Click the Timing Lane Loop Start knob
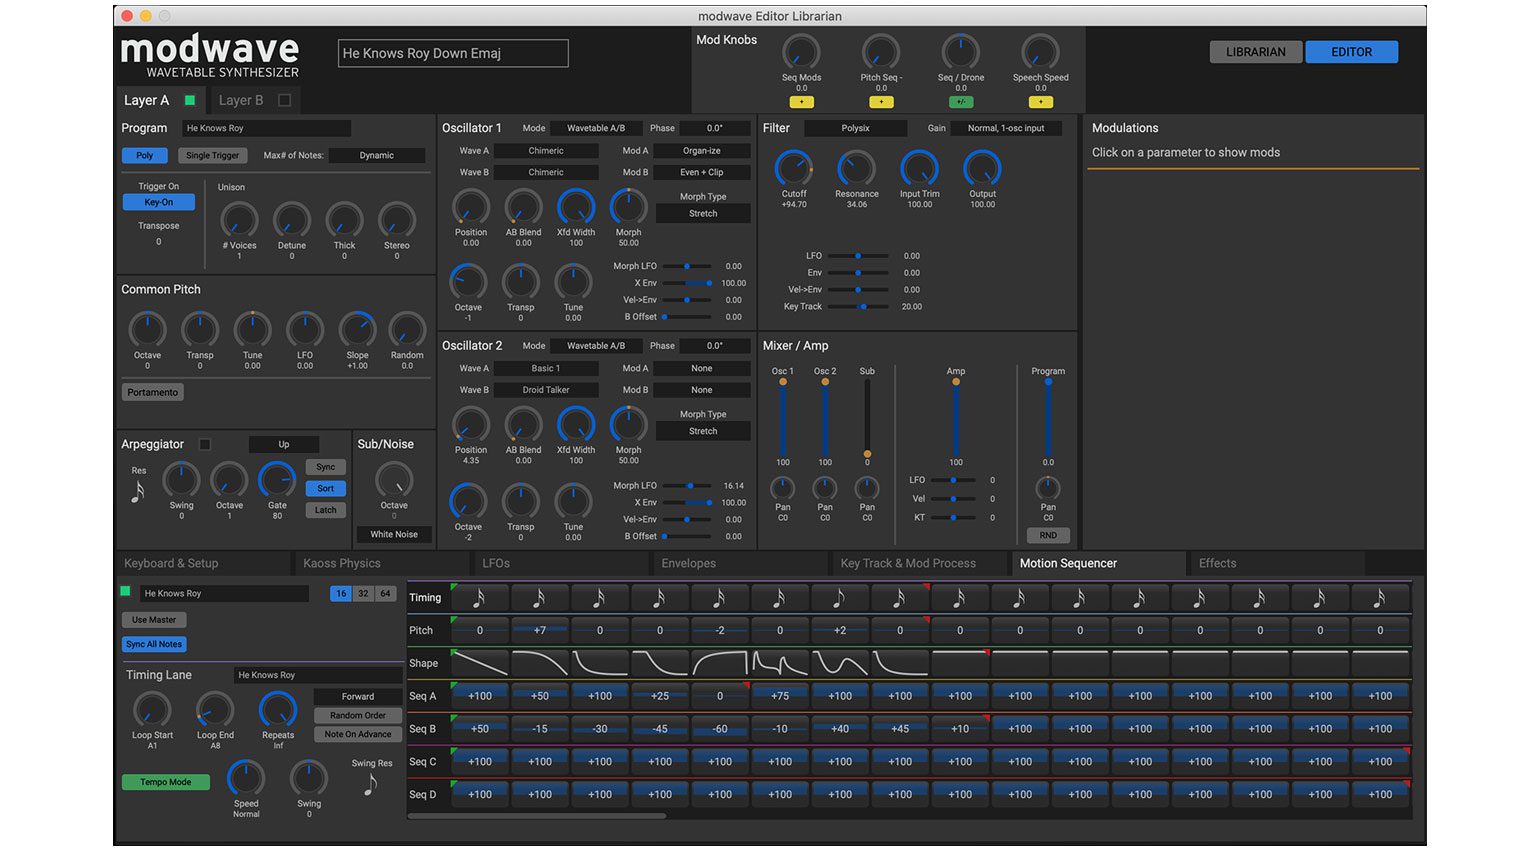Screen dimensions: 1540x850 pyautogui.click(x=152, y=710)
